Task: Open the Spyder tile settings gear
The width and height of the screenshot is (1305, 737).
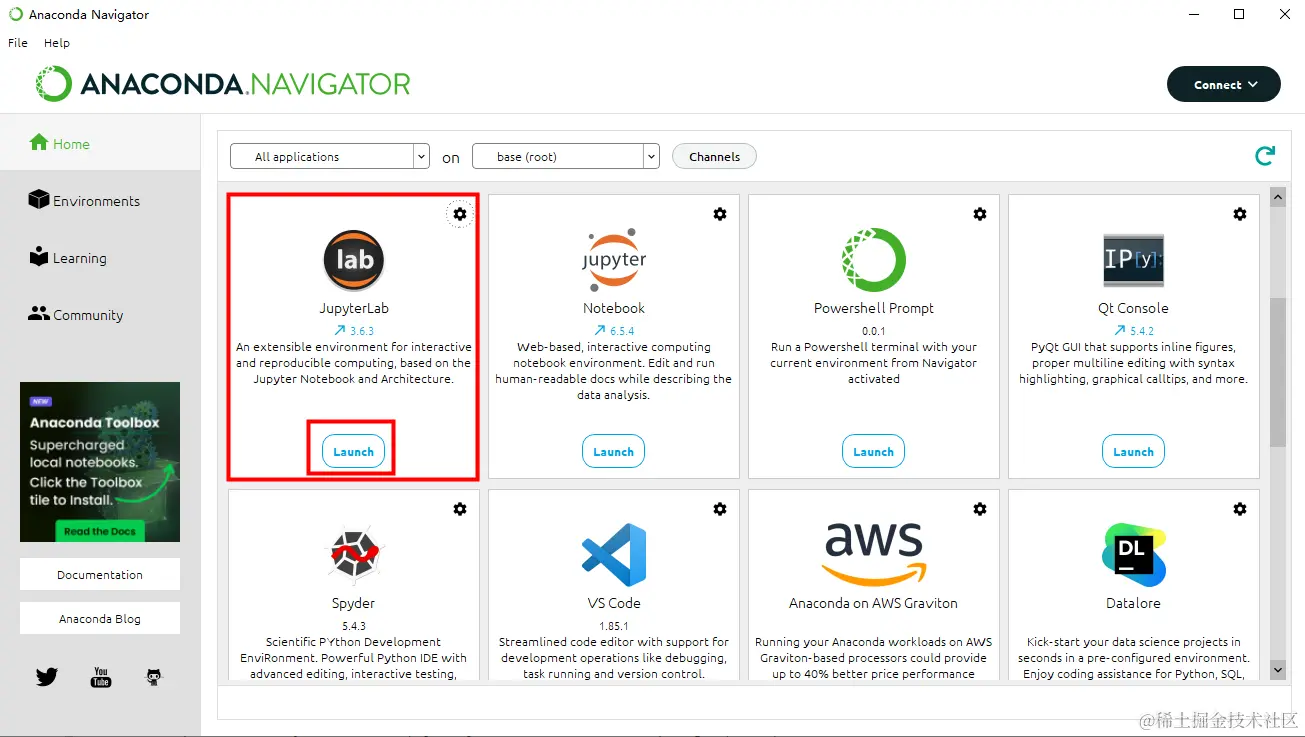Action: pos(459,509)
